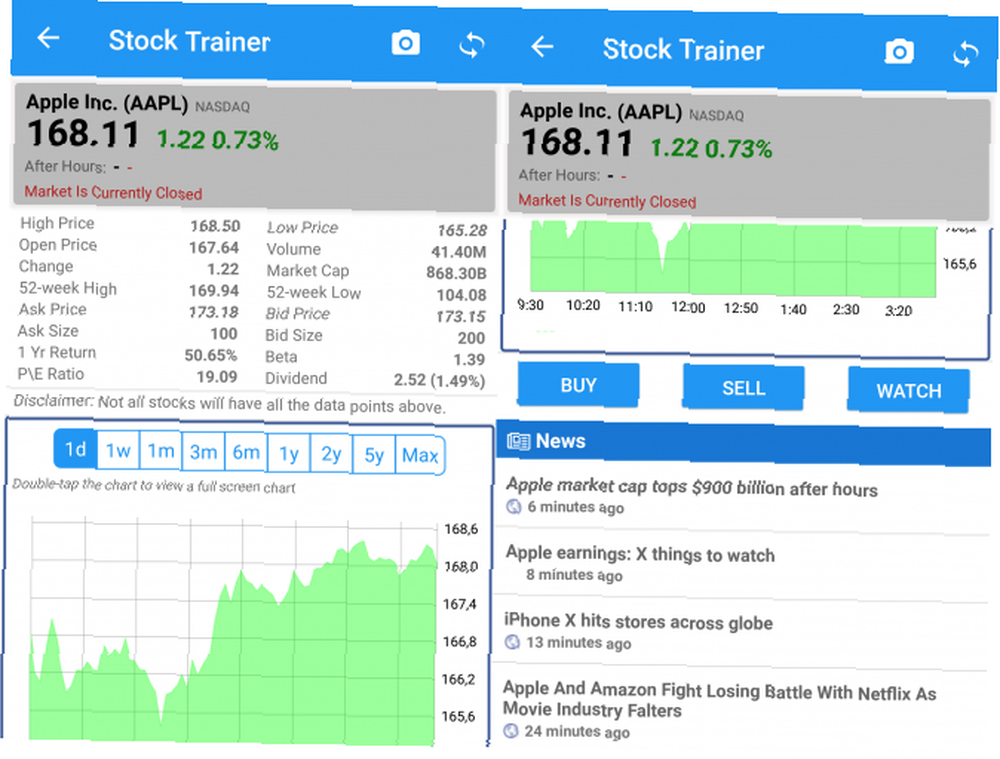1000x759 pixels.
Task: Tap the back arrow in right Stock Trainer screen
Action: click(x=542, y=47)
